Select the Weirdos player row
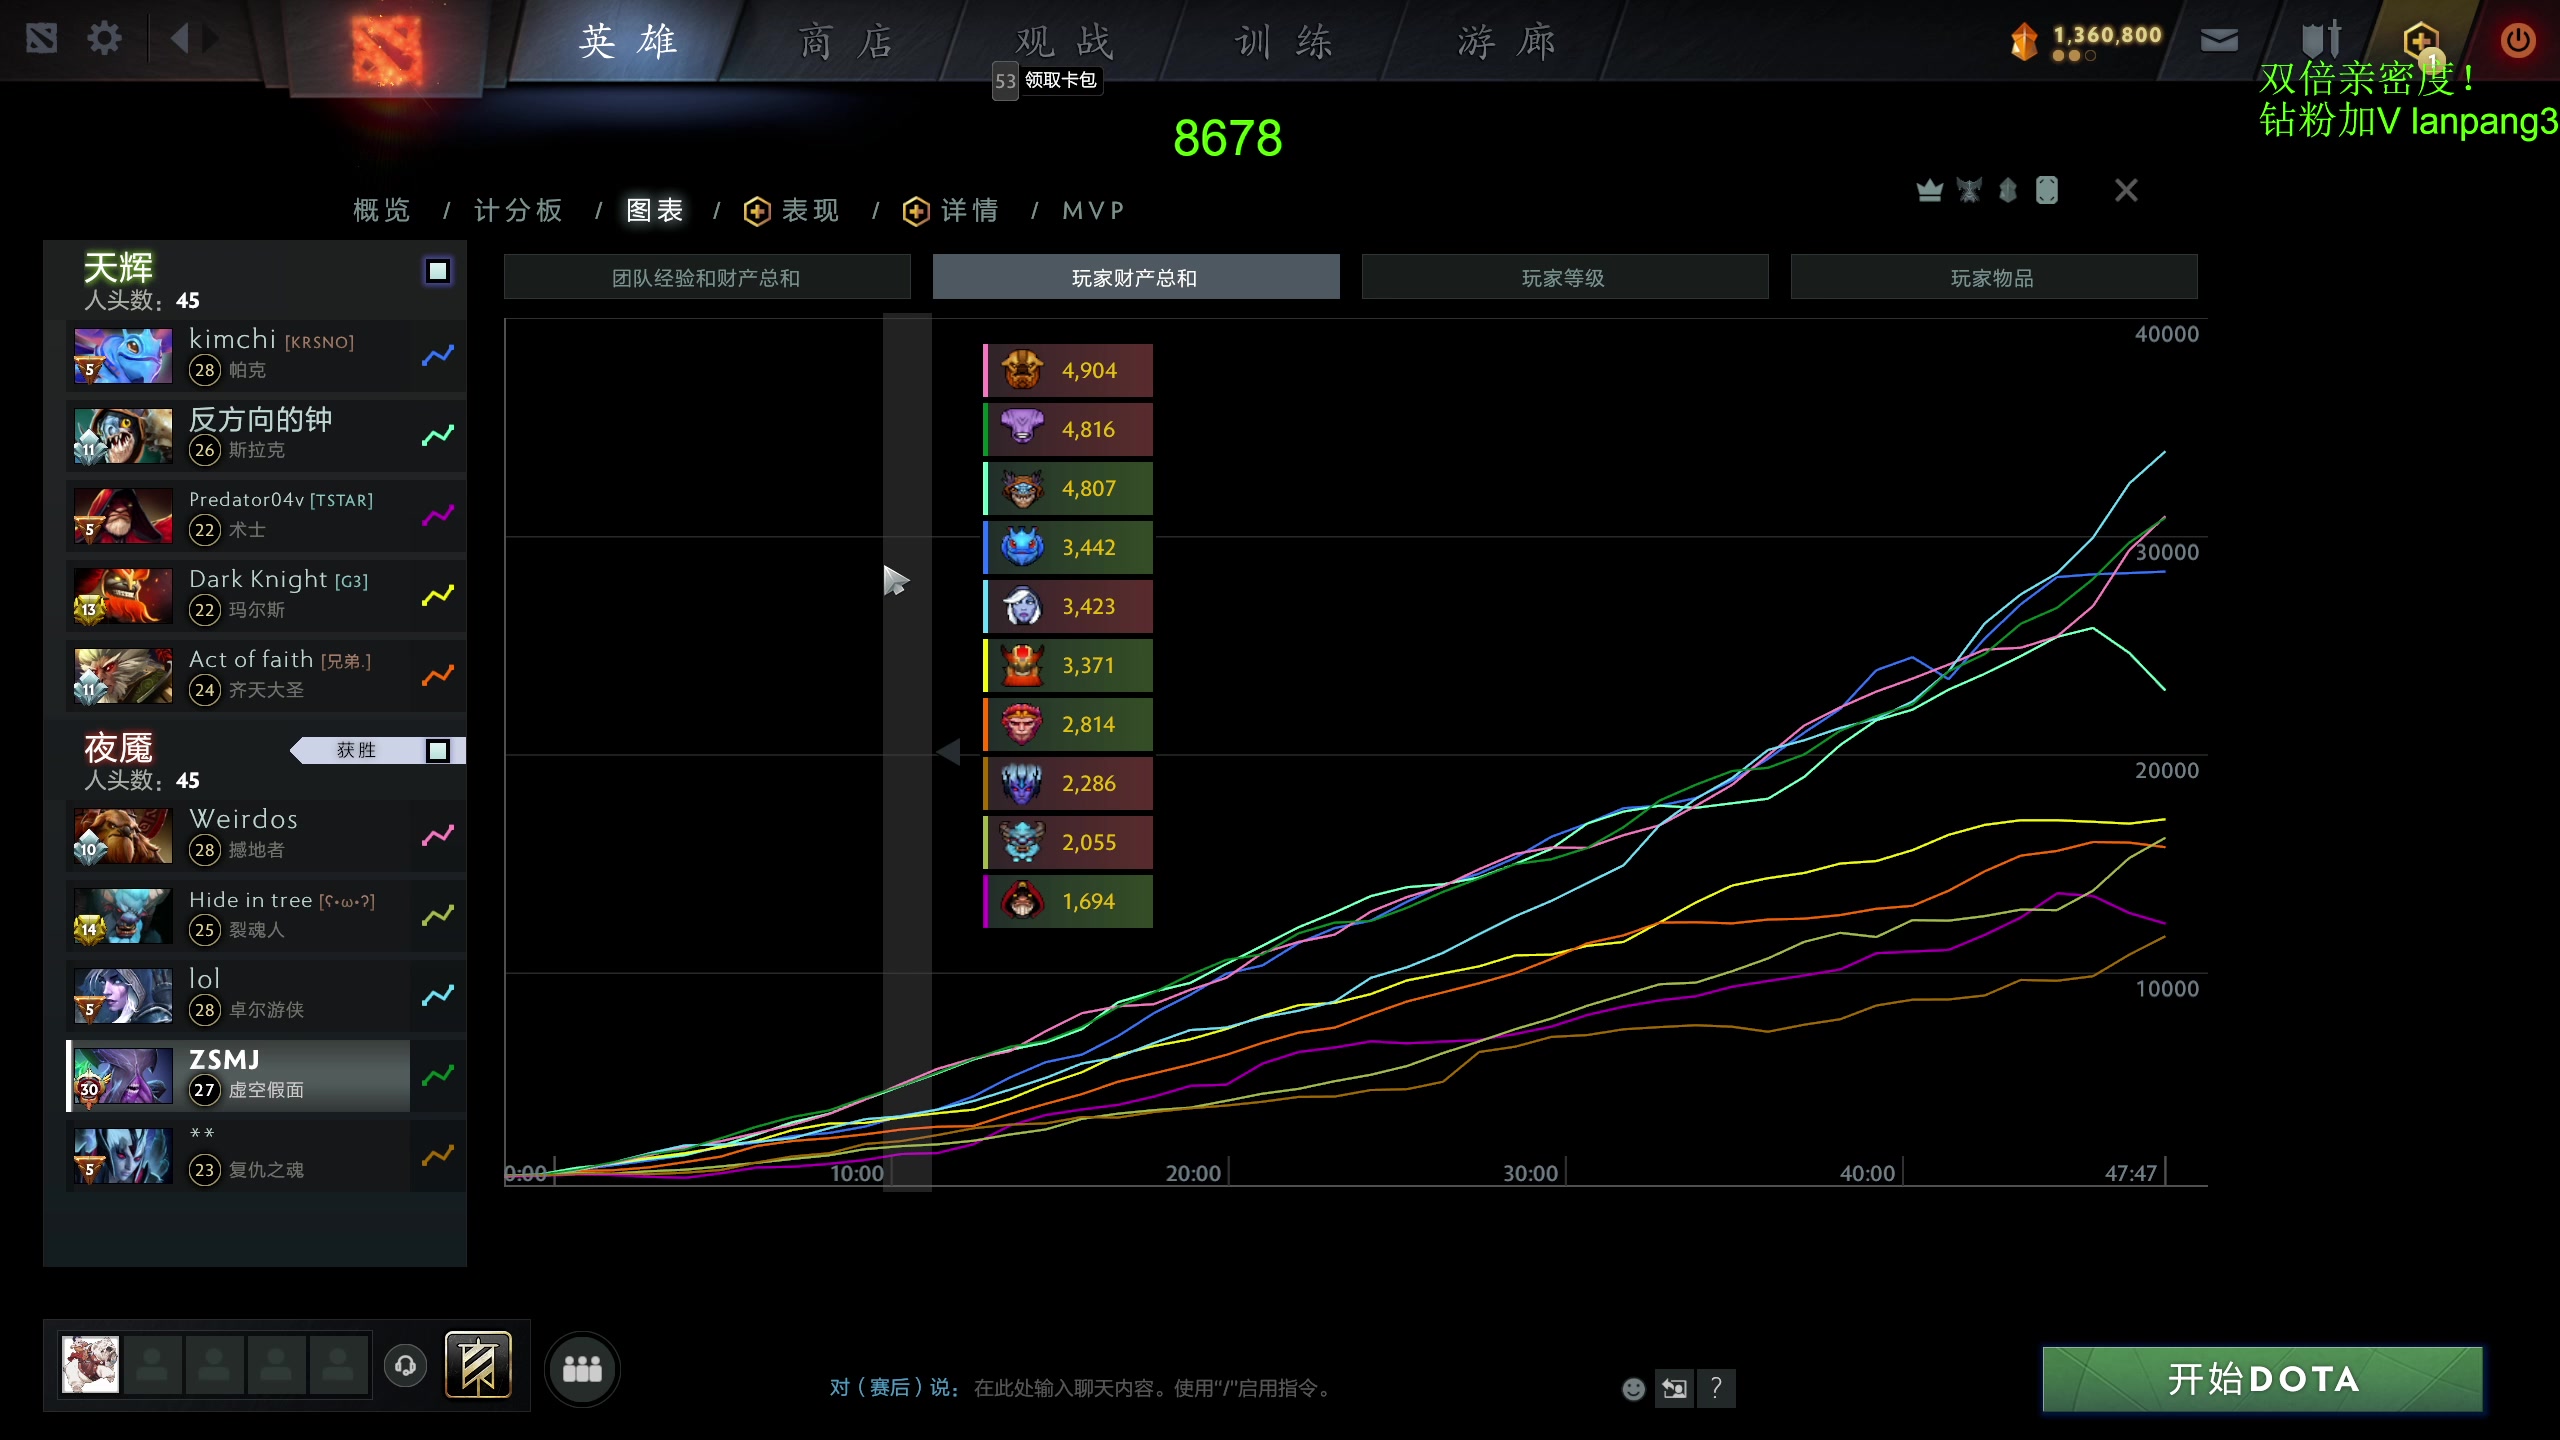Screen dimensions: 2560x1440 [x=238, y=836]
